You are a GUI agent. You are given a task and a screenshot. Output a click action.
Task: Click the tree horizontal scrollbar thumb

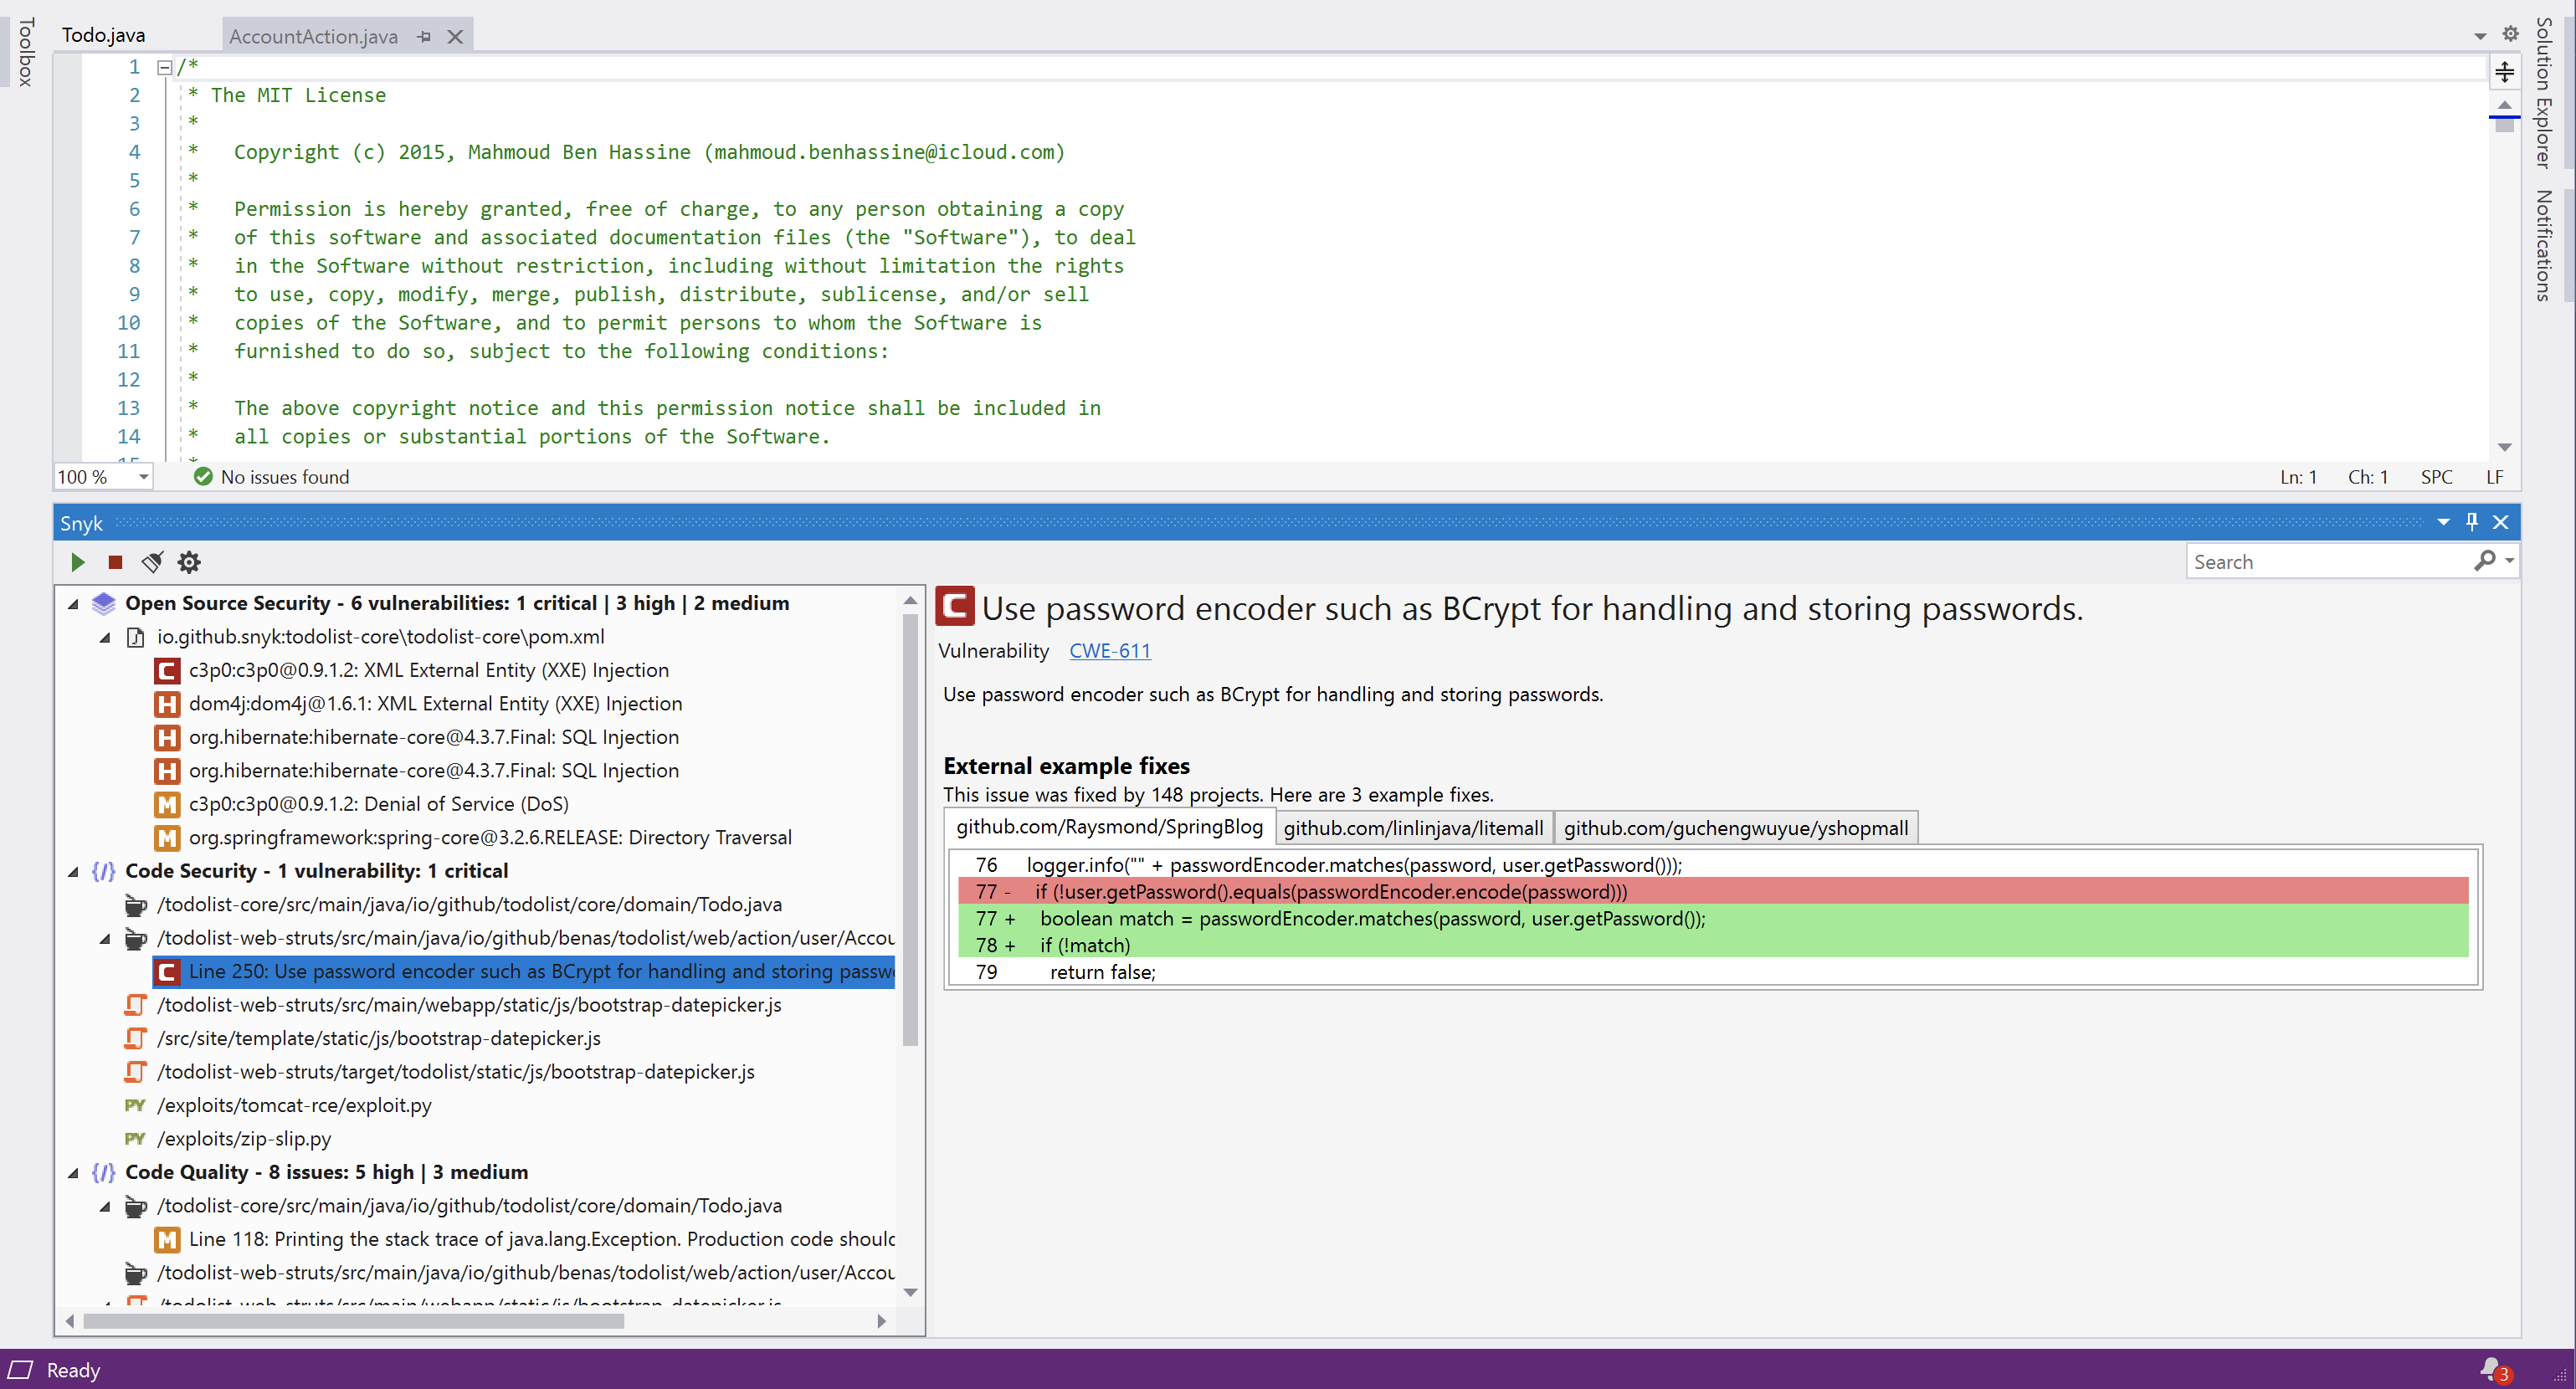click(354, 1321)
